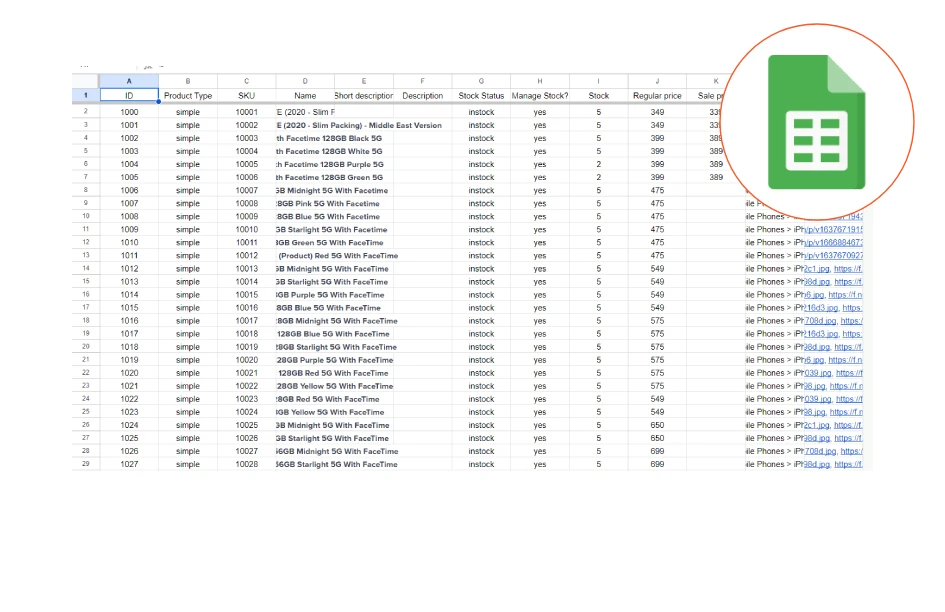Screen dimensions: 945x612
Task: Click the "128GB Red 5G With FaceTime" cell in row 22
Action: pyautogui.click(x=333, y=373)
